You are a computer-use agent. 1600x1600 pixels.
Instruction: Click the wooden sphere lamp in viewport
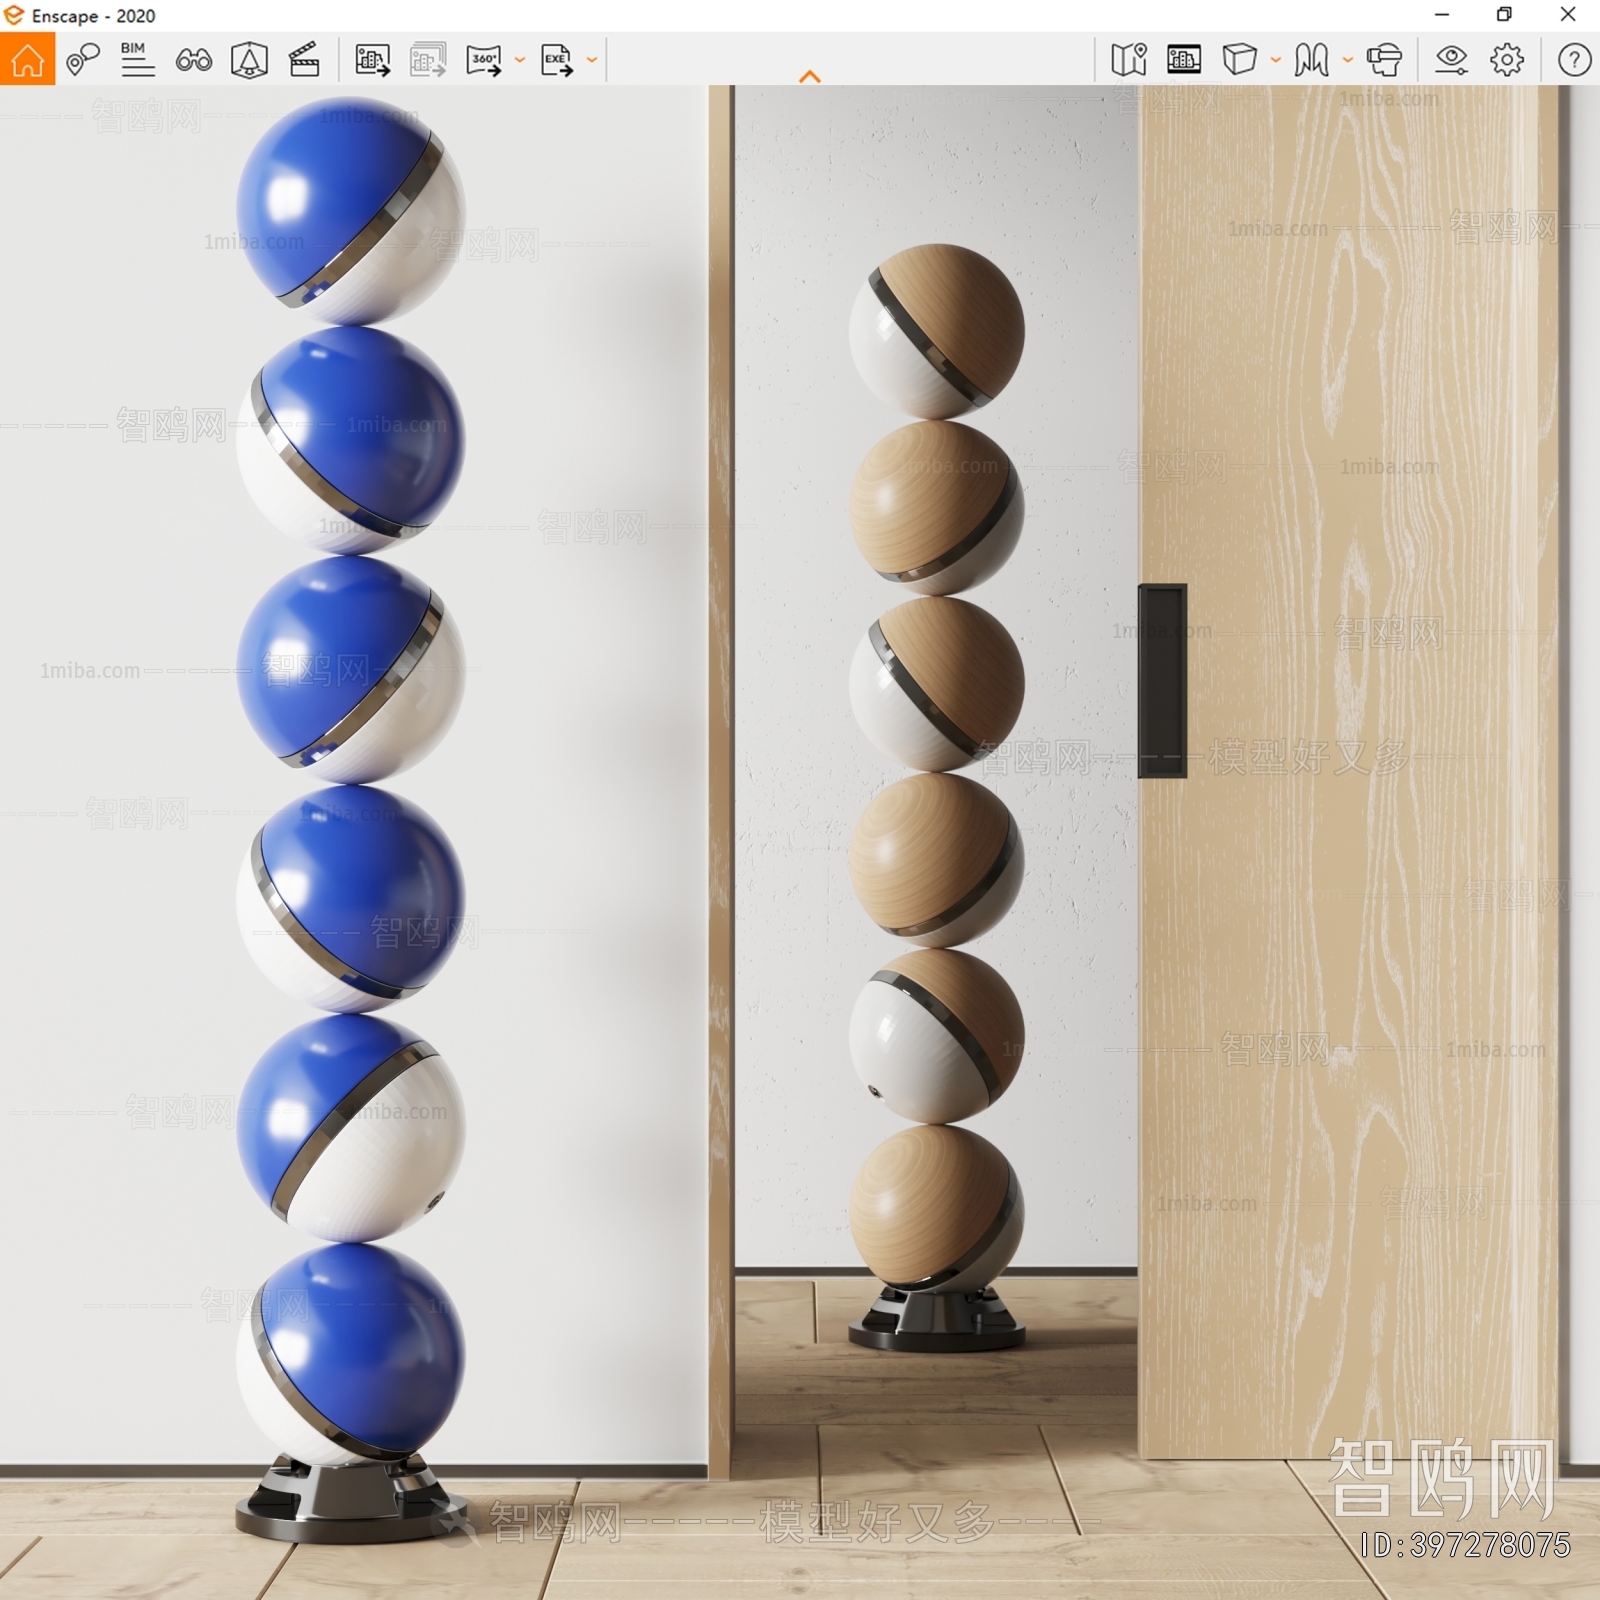tap(937, 797)
